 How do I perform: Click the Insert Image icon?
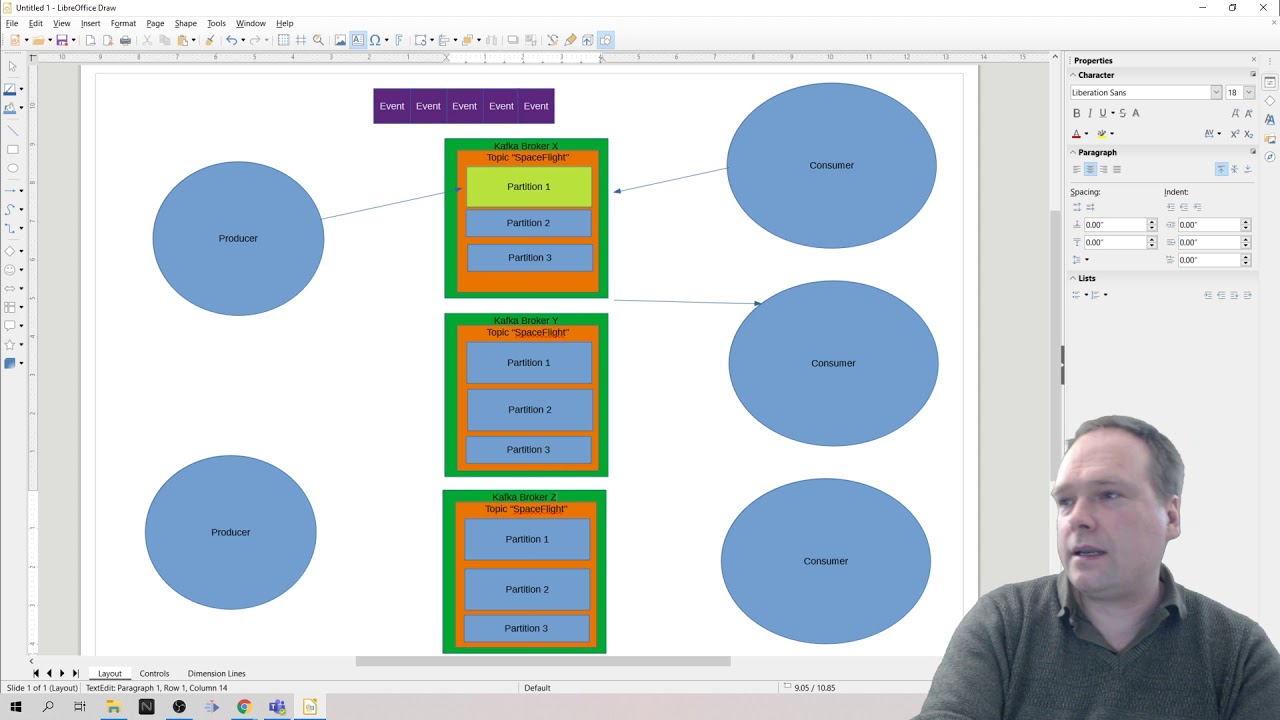pyautogui.click(x=340, y=40)
